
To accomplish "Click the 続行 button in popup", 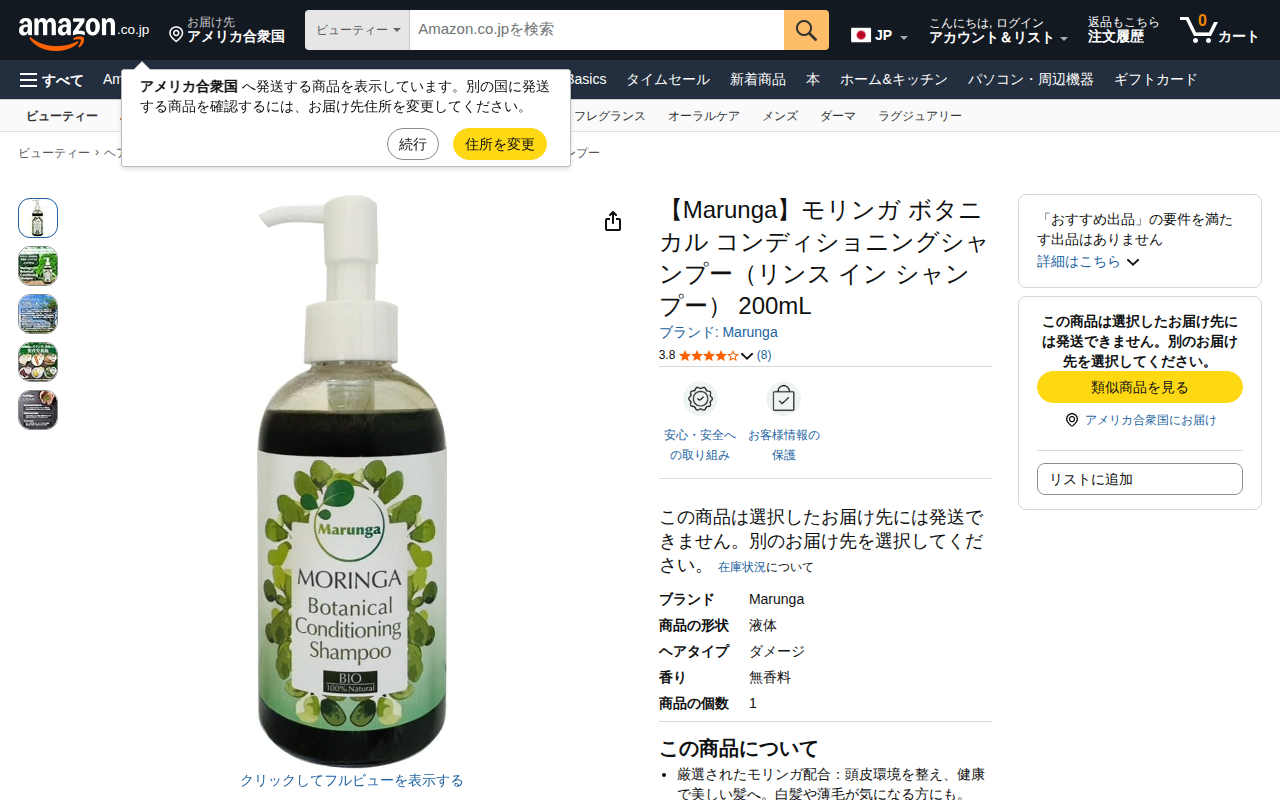I will [x=413, y=144].
